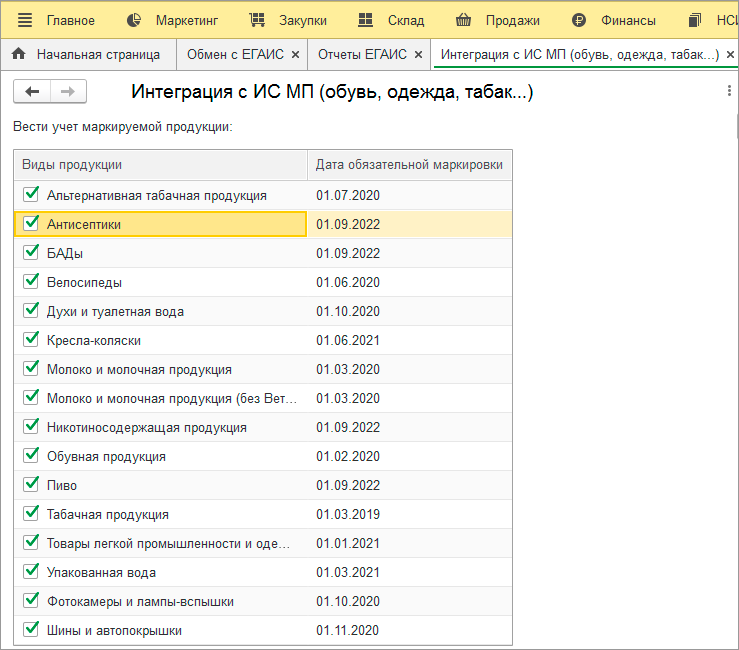
Task: Select the Кресла-коляски date 01.06.2021
Action: pos(409,340)
